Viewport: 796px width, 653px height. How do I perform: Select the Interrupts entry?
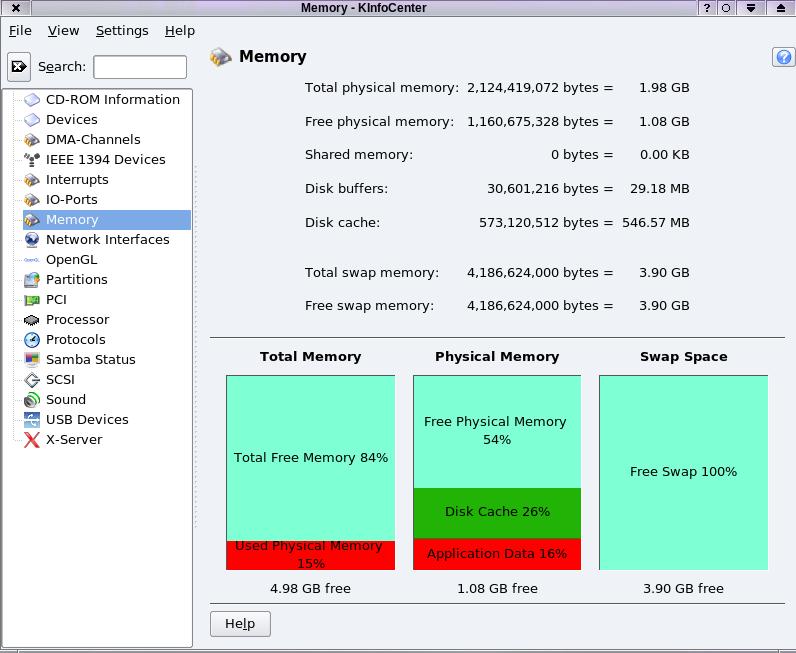77,180
